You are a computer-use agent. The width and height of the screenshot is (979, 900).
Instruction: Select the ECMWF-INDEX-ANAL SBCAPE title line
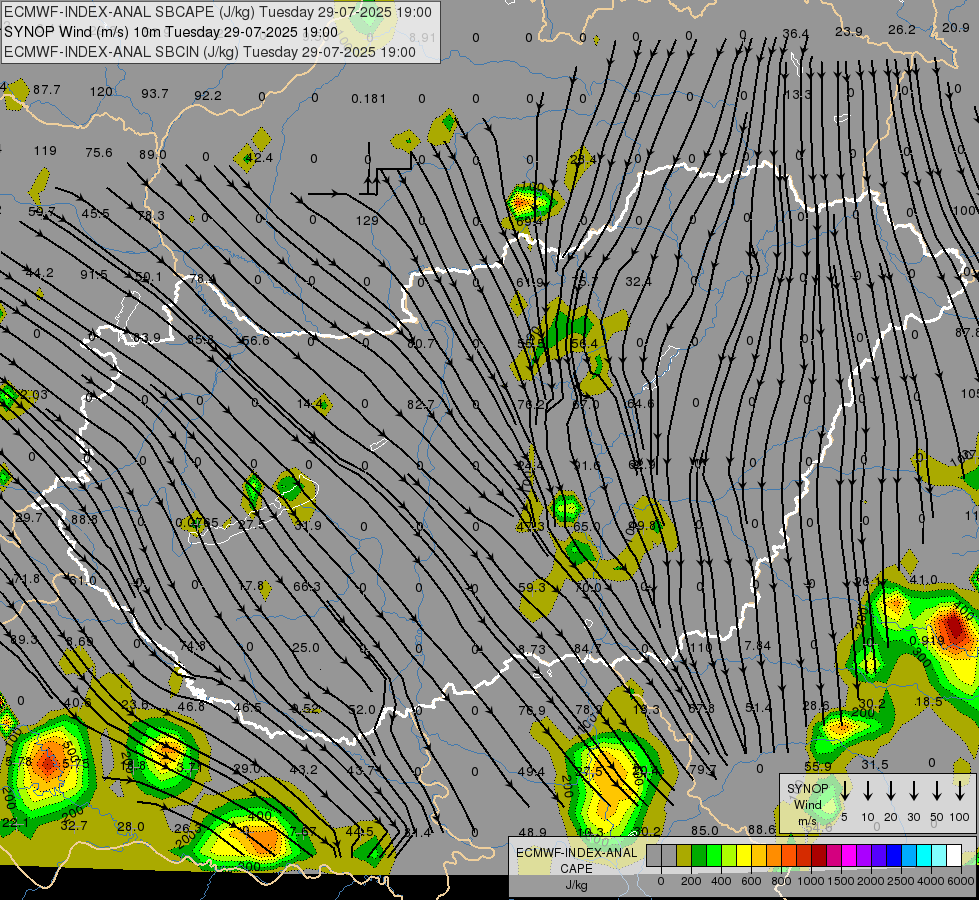pos(217,12)
